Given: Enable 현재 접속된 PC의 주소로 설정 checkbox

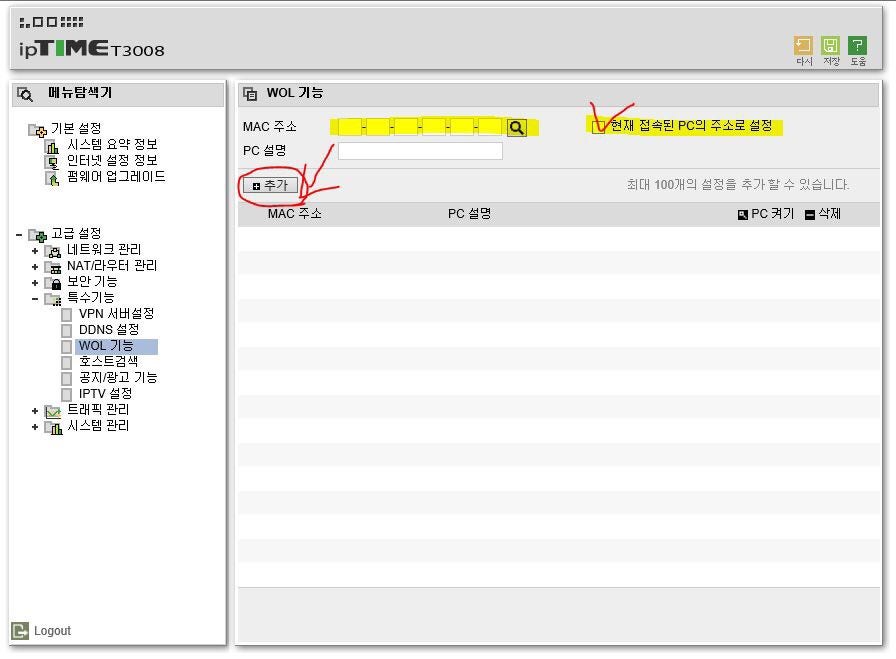Looking at the screenshot, I should tap(600, 127).
